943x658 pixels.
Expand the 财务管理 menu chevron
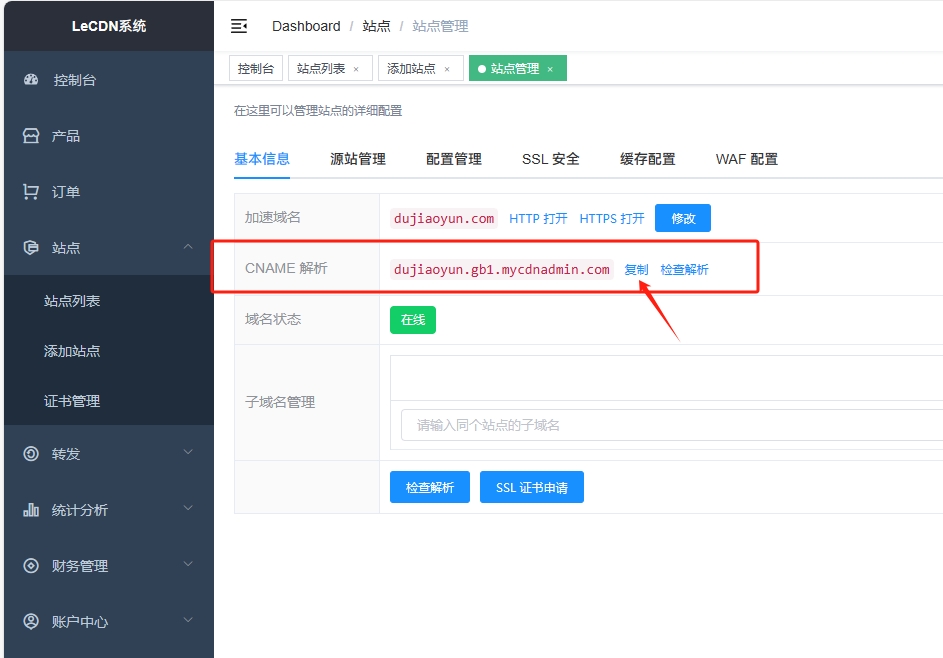[x=188, y=565]
